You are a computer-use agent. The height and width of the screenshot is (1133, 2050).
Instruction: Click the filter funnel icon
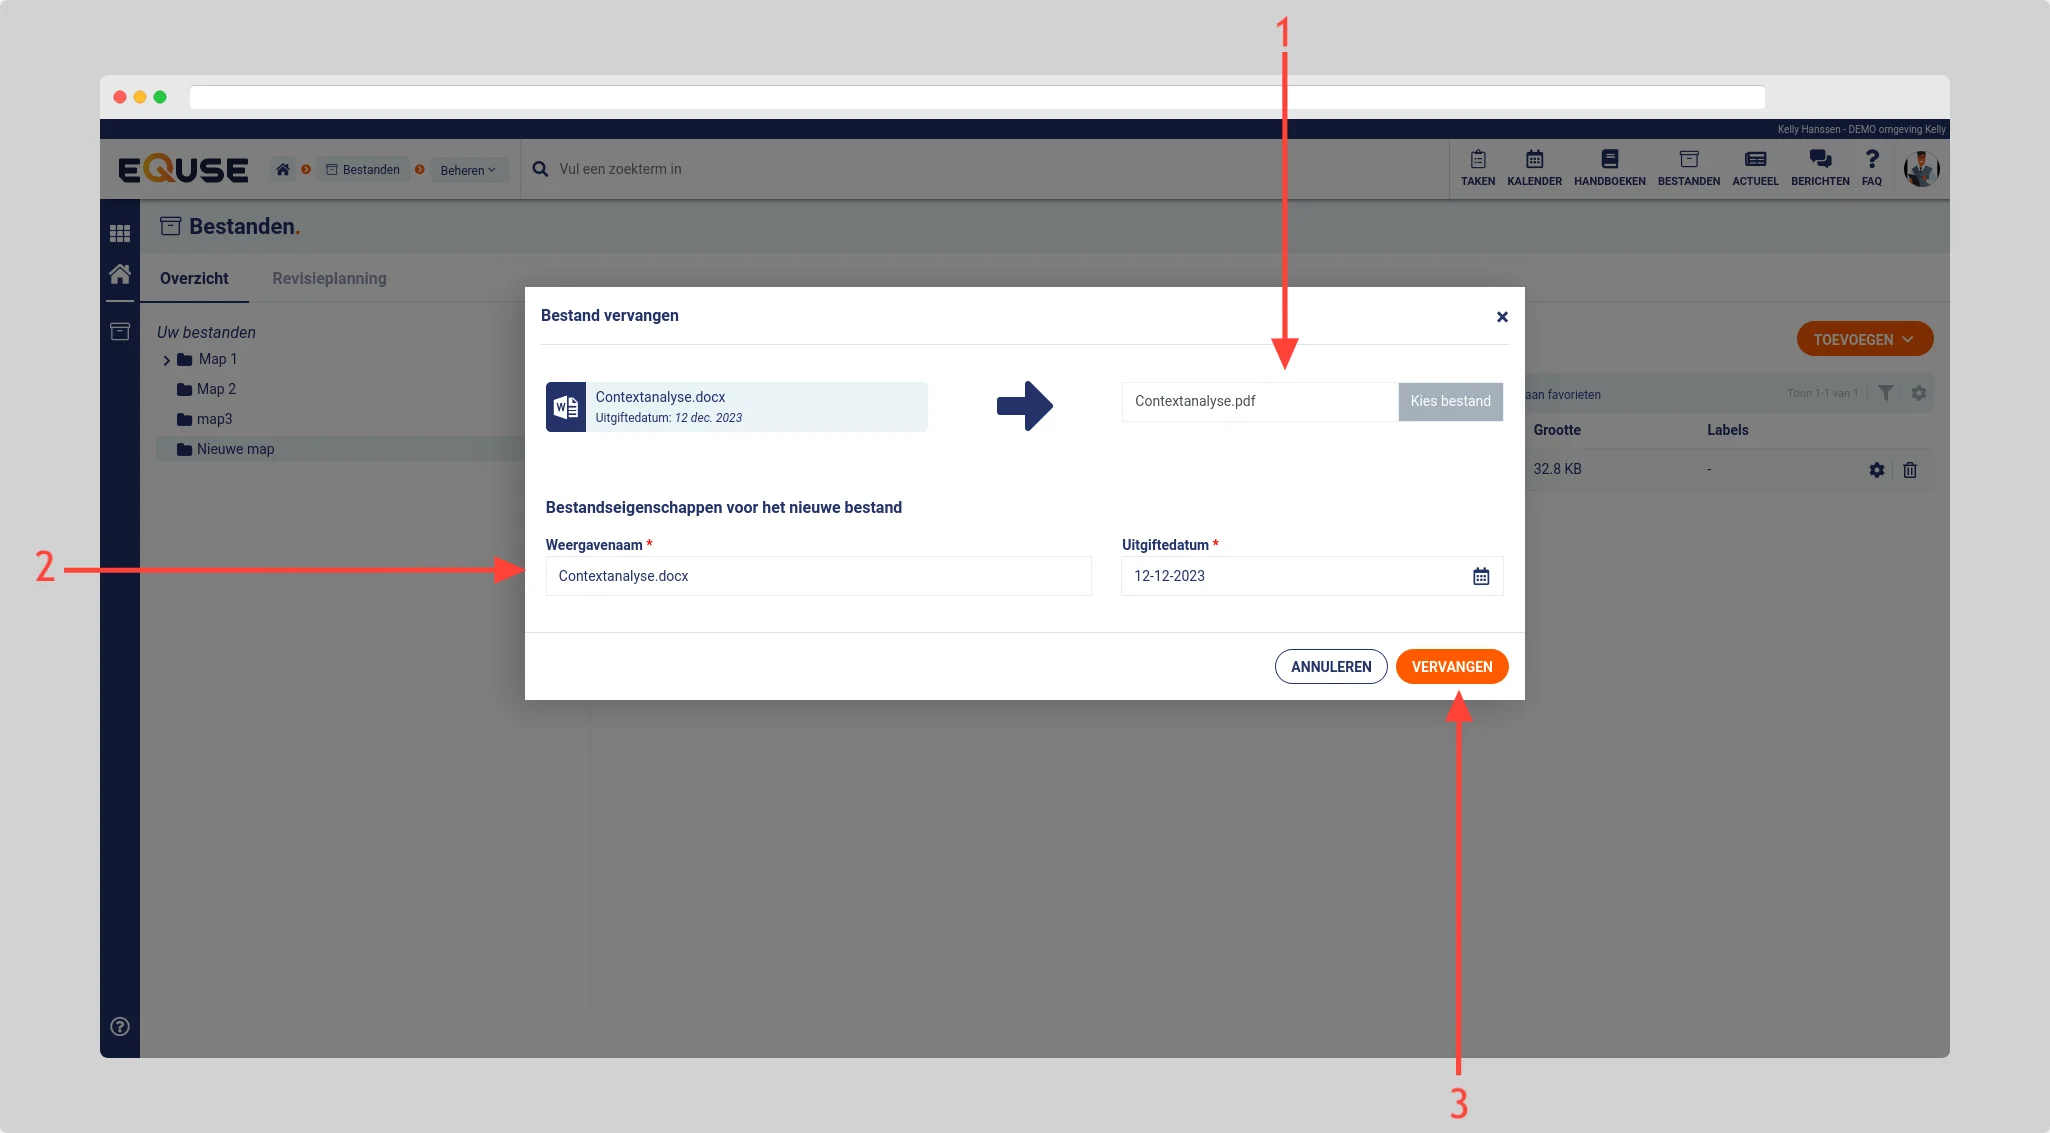(x=1885, y=393)
